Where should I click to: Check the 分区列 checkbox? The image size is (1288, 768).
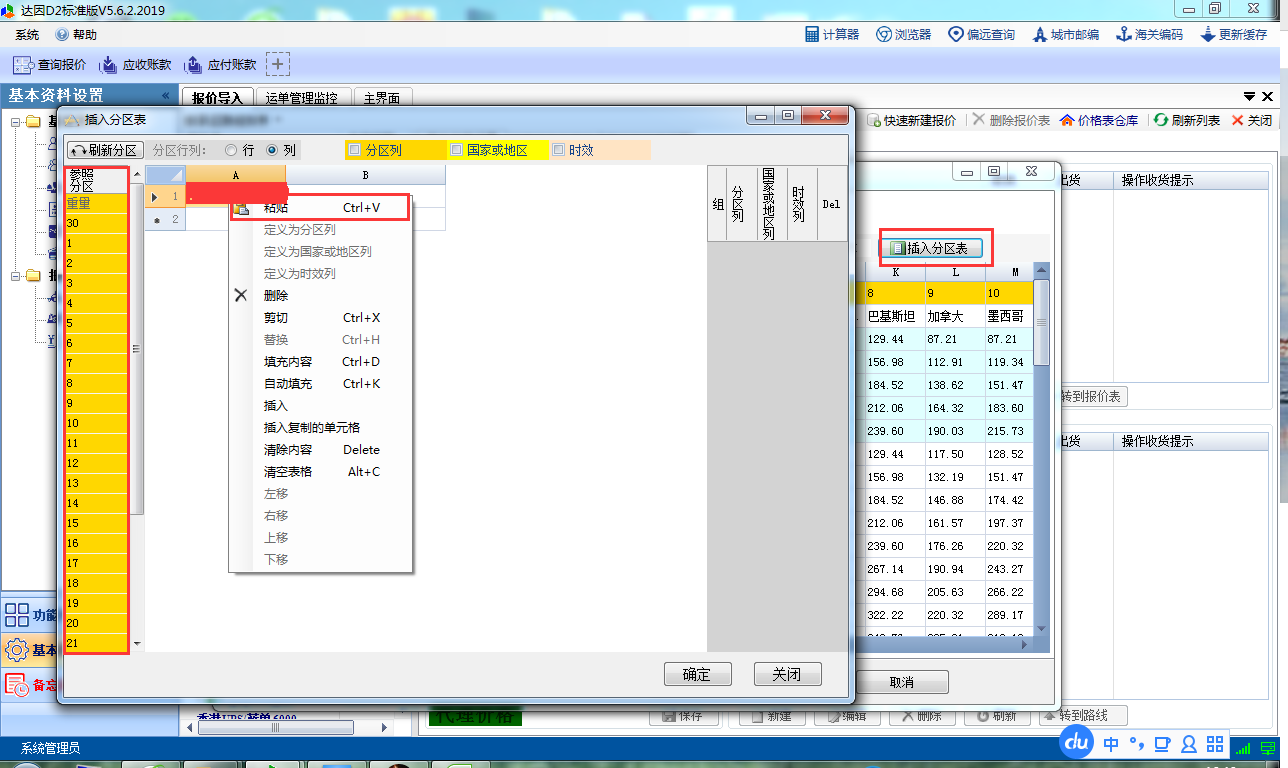coord(355,150)
